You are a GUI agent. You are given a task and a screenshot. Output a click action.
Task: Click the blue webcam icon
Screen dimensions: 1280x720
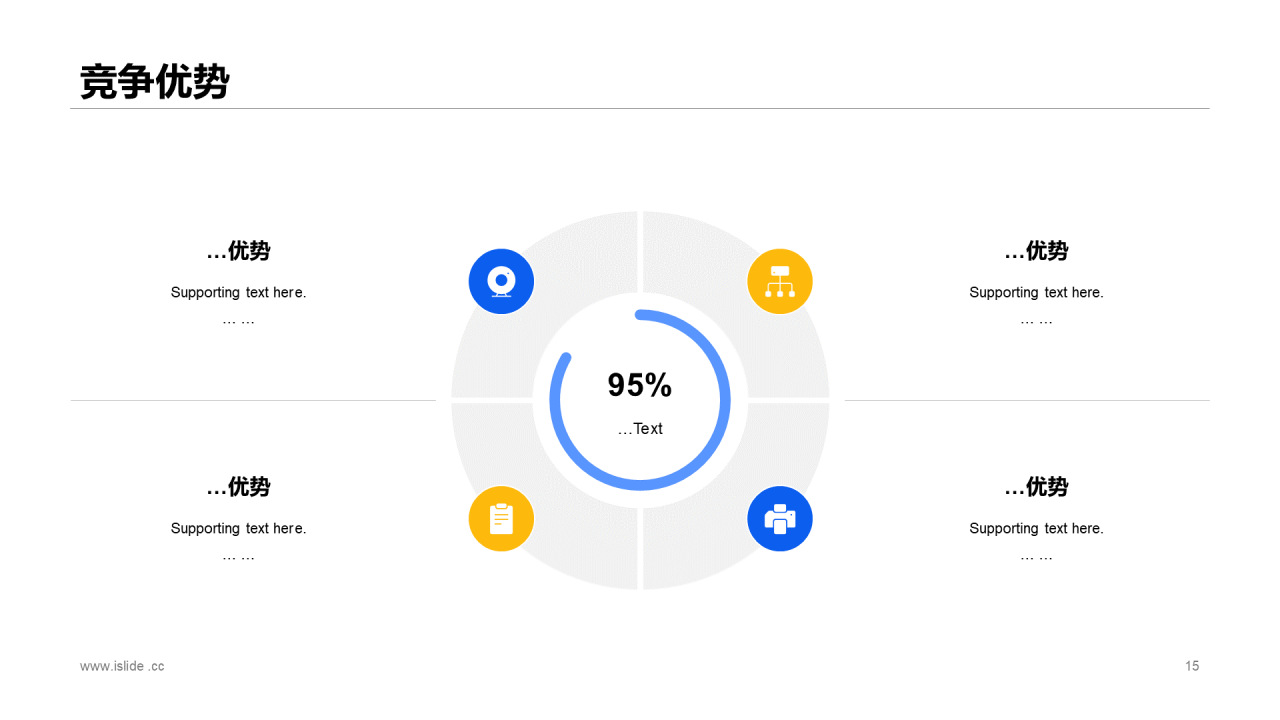(501, 281)
